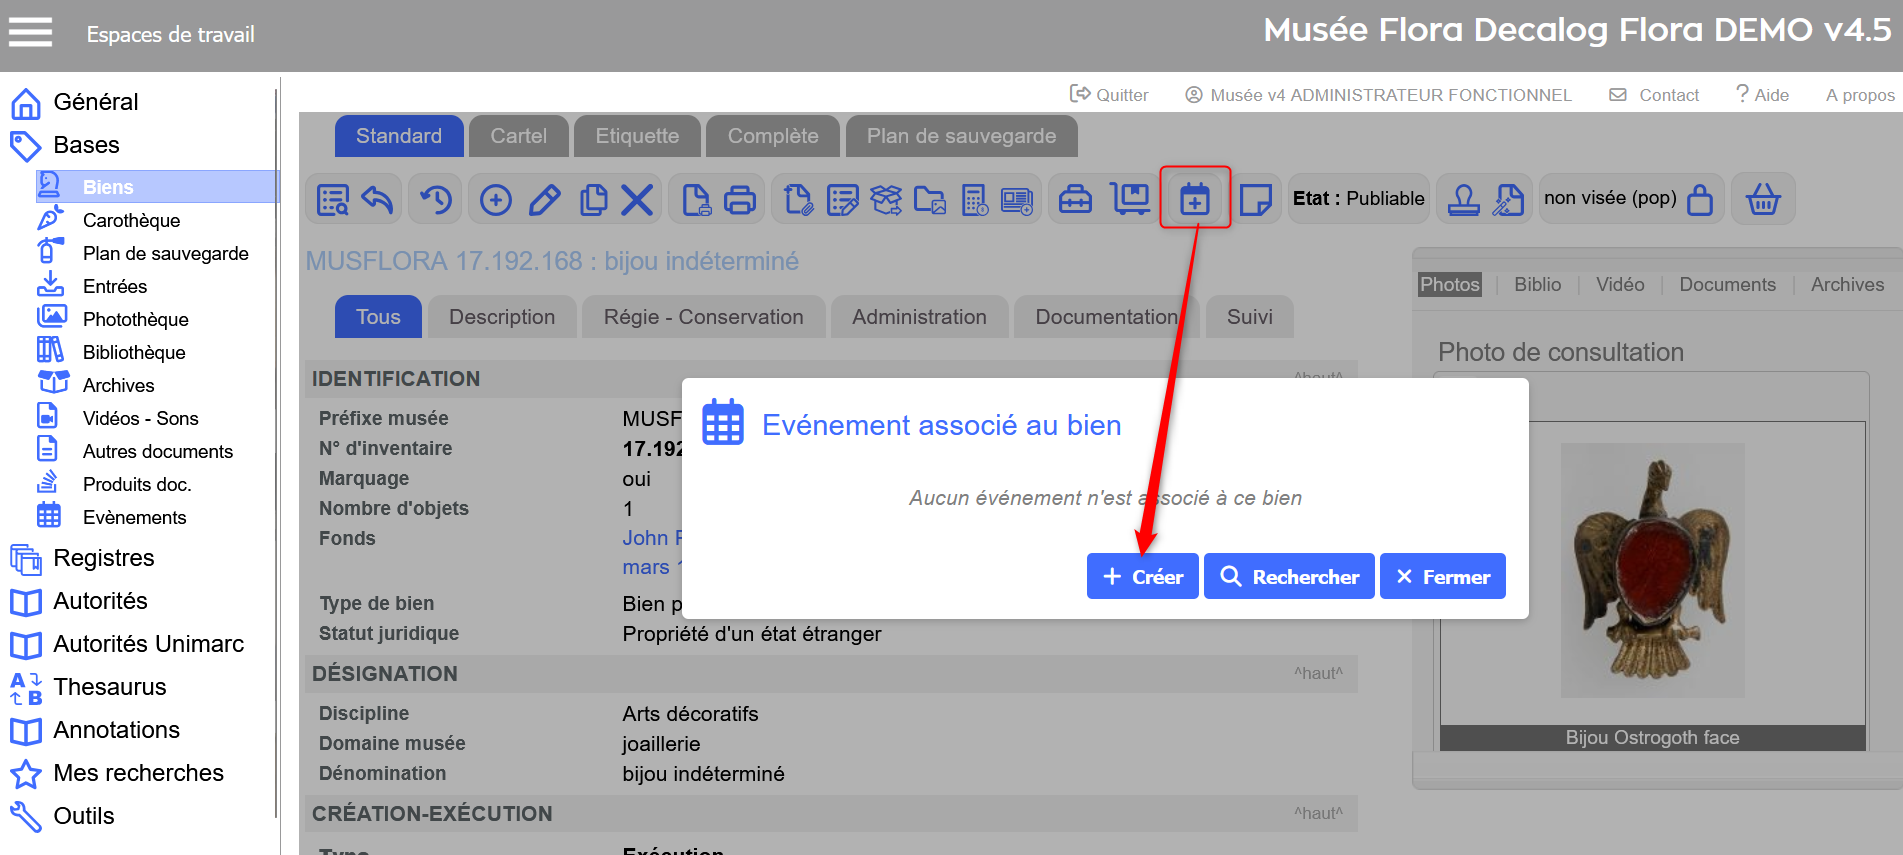The height and width of the screenshot is (855, 1903).
Task: Click the plus circle new record icon
Action: pyautogui.click(x=495, y=200)
